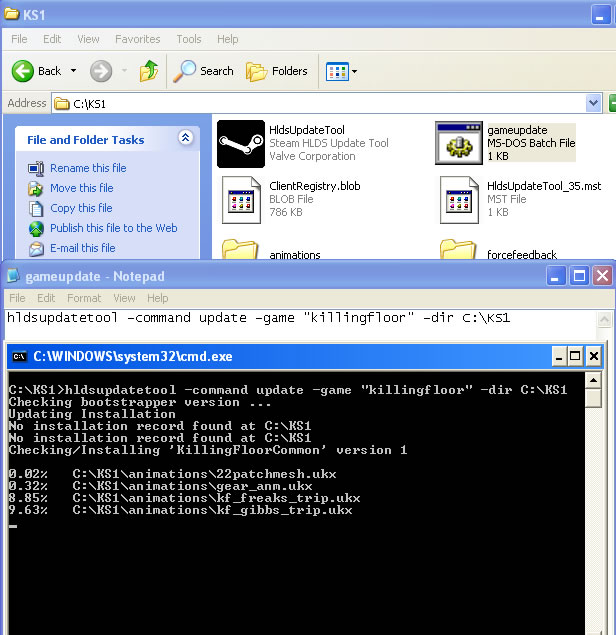Click the Move this file icon
This screenshot has width=616, height=635.
click(x=36, y=189)
